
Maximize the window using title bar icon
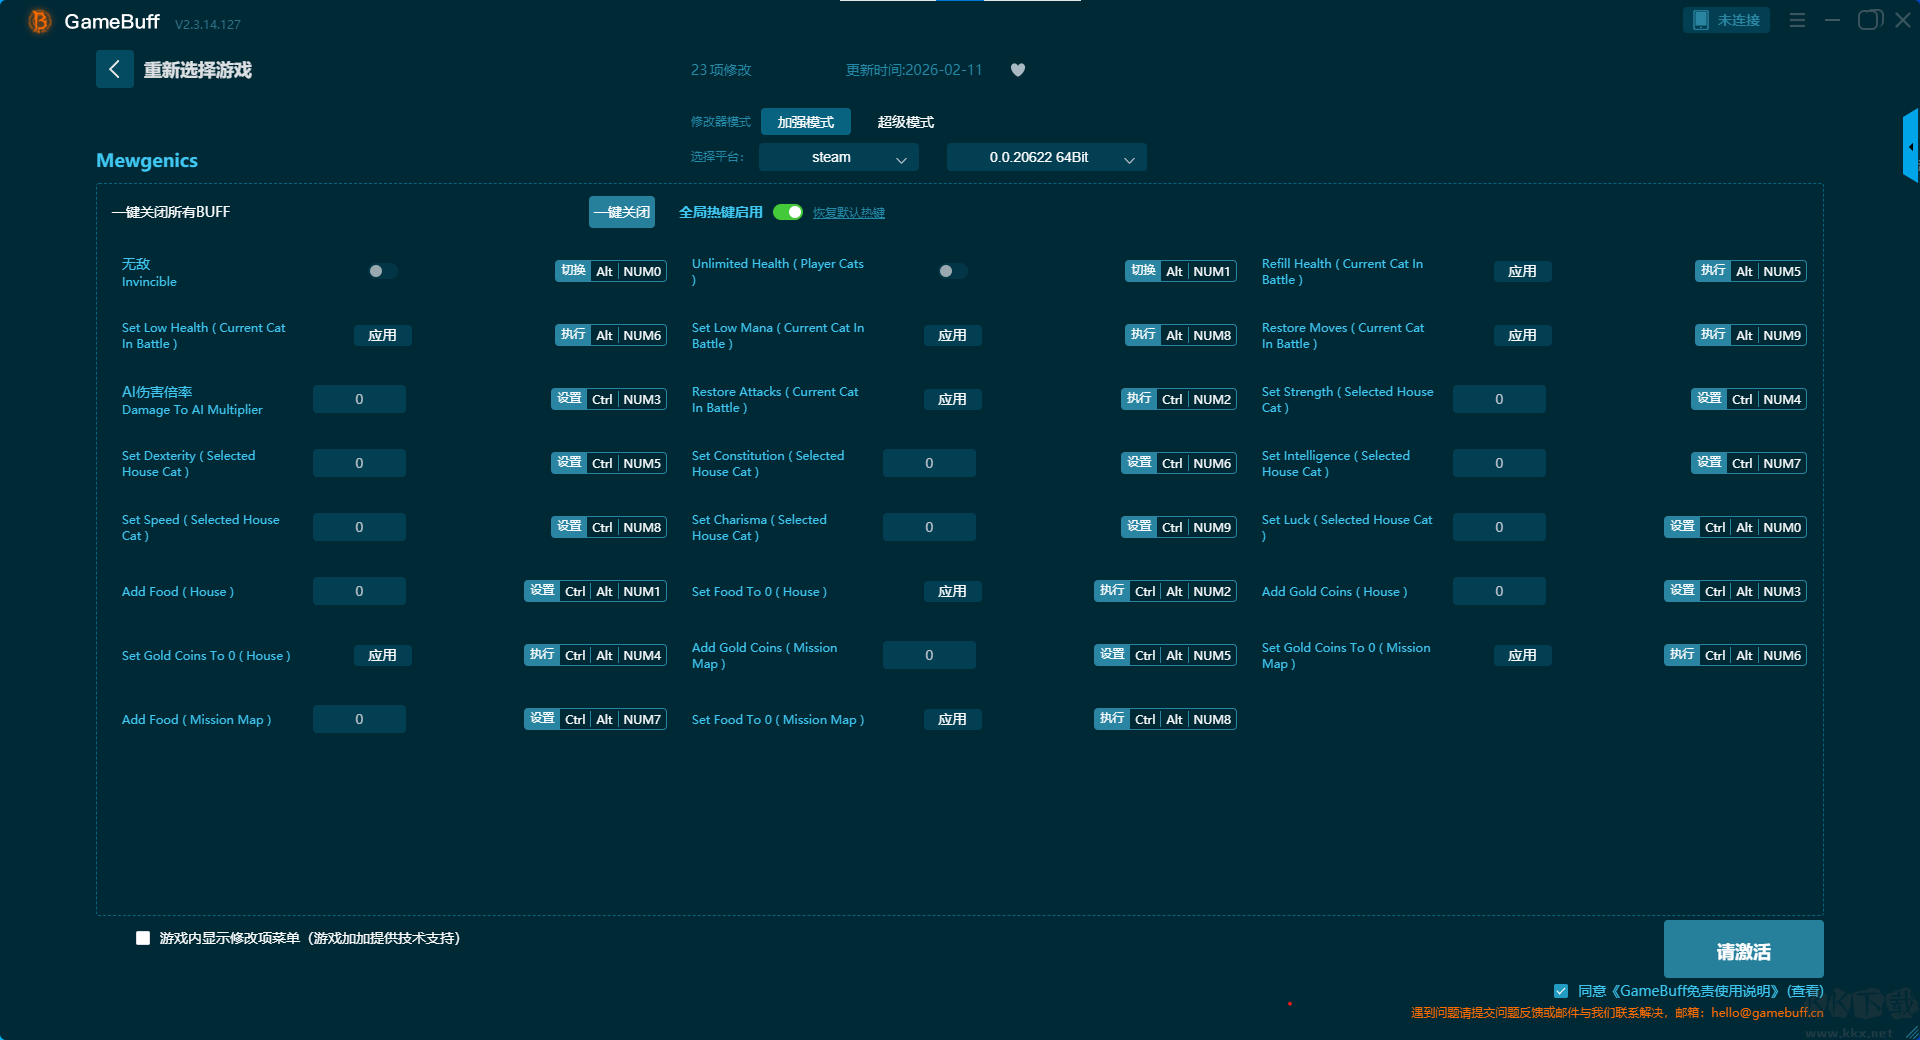pyautogui.click(x=1869, y=20)
